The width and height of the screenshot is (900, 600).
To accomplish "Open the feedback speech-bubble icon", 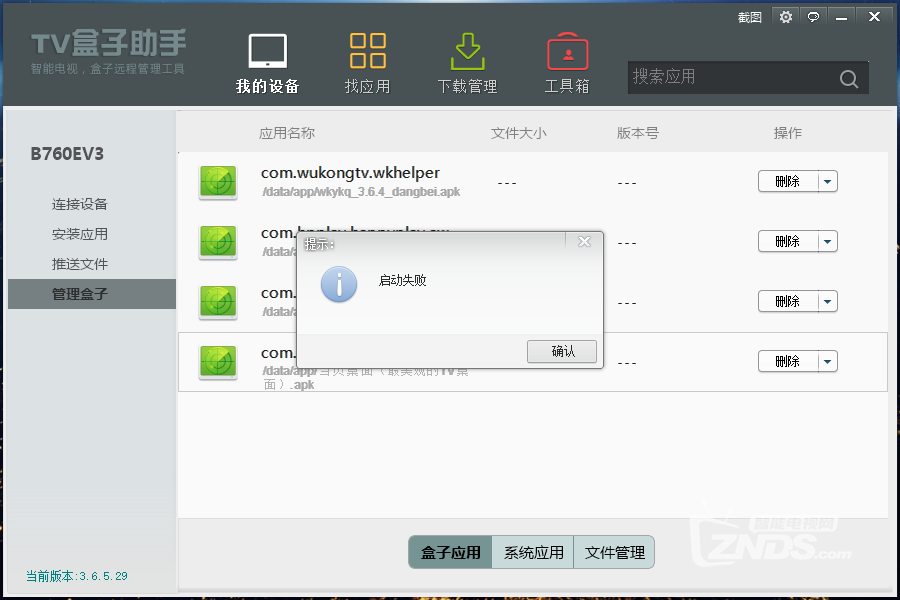I will tap(813, 17).
